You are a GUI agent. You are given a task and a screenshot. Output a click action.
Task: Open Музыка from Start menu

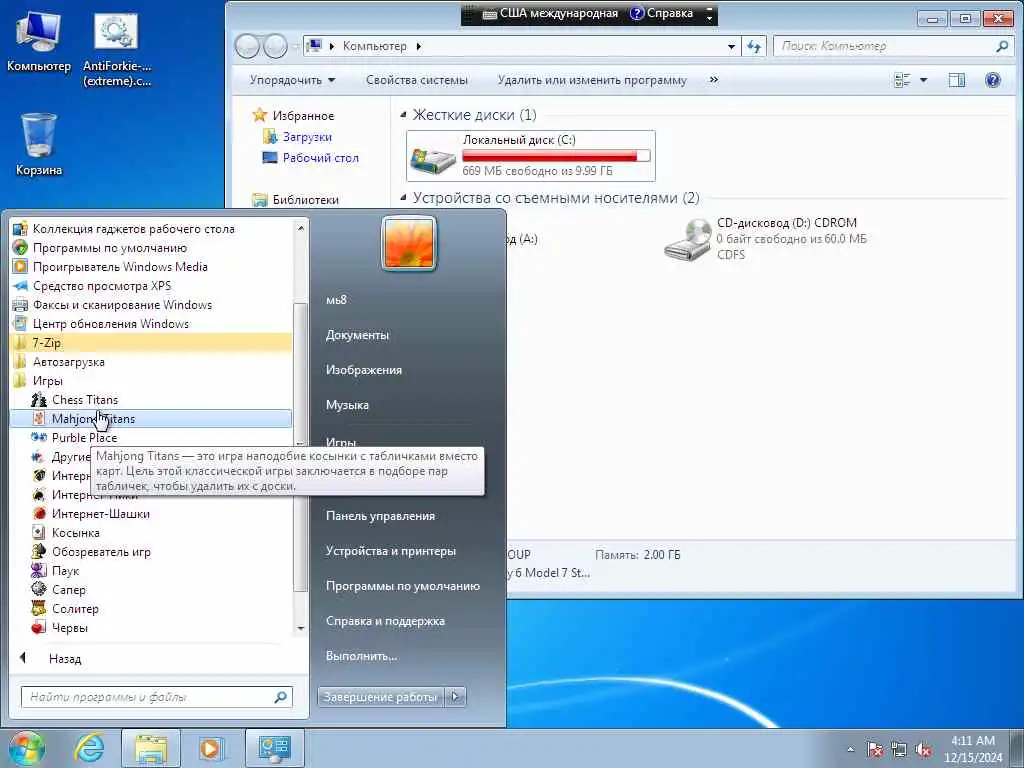click(347, 405)
